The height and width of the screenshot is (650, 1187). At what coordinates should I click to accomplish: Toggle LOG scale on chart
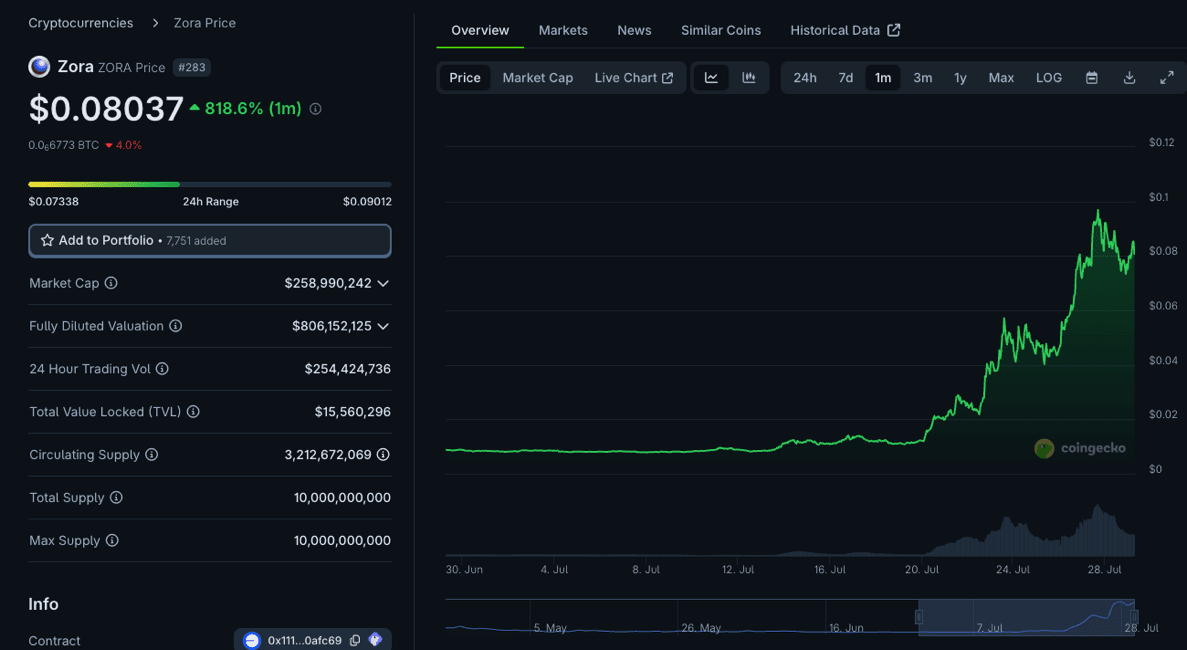(x=1049, y=78)
